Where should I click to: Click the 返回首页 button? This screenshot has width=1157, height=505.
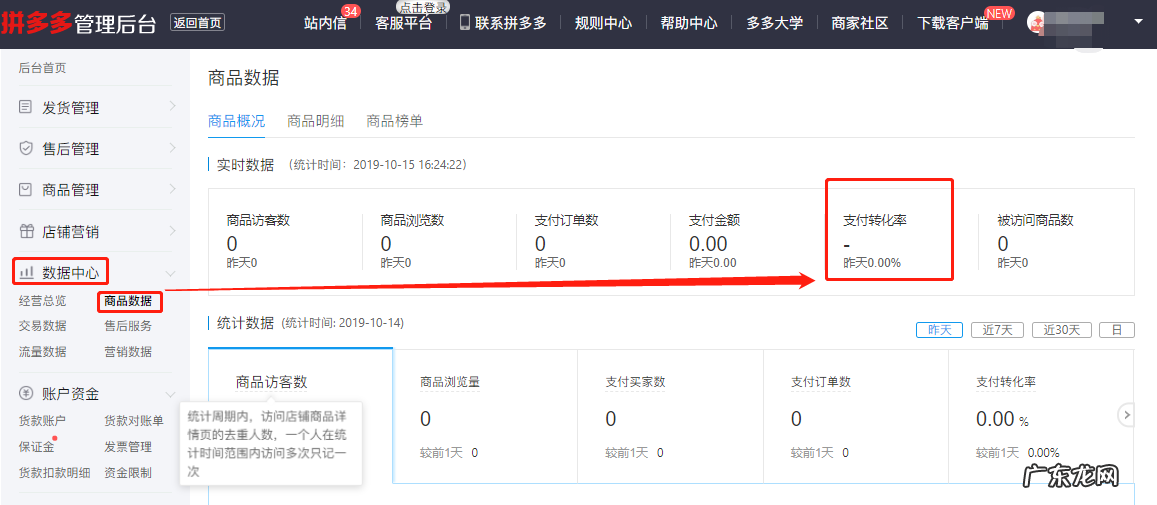pyautogui.click(x=198, y=22)
